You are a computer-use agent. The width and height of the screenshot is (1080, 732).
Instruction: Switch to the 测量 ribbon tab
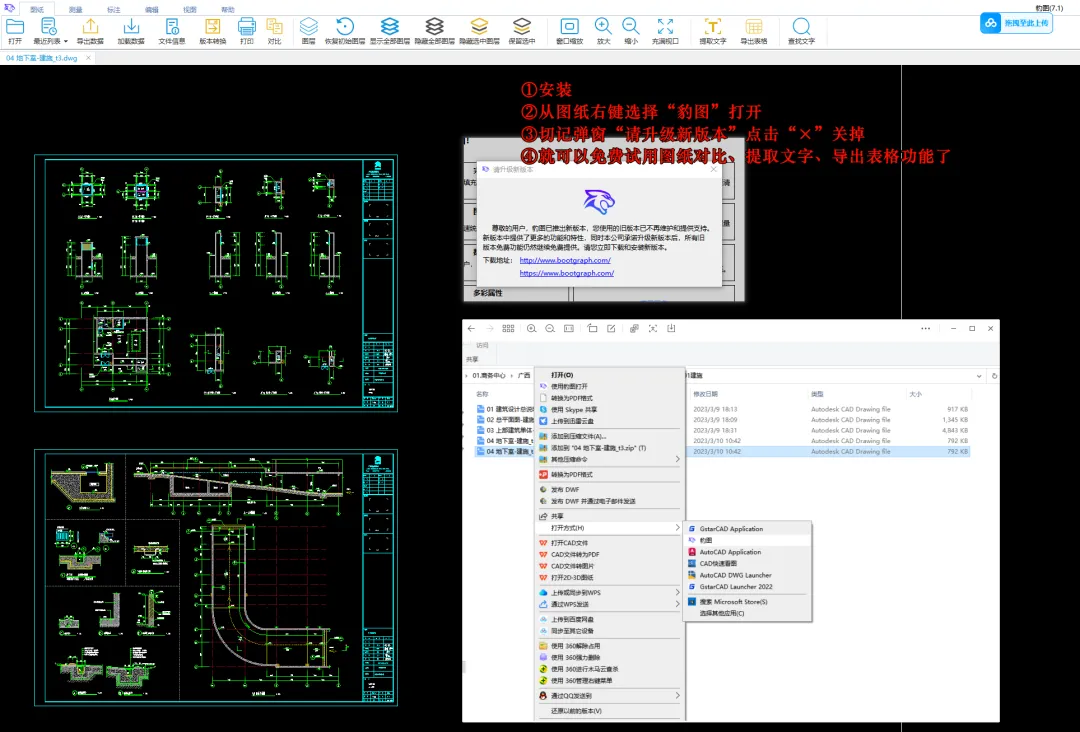pyautogui.click(x=76, y=9)
